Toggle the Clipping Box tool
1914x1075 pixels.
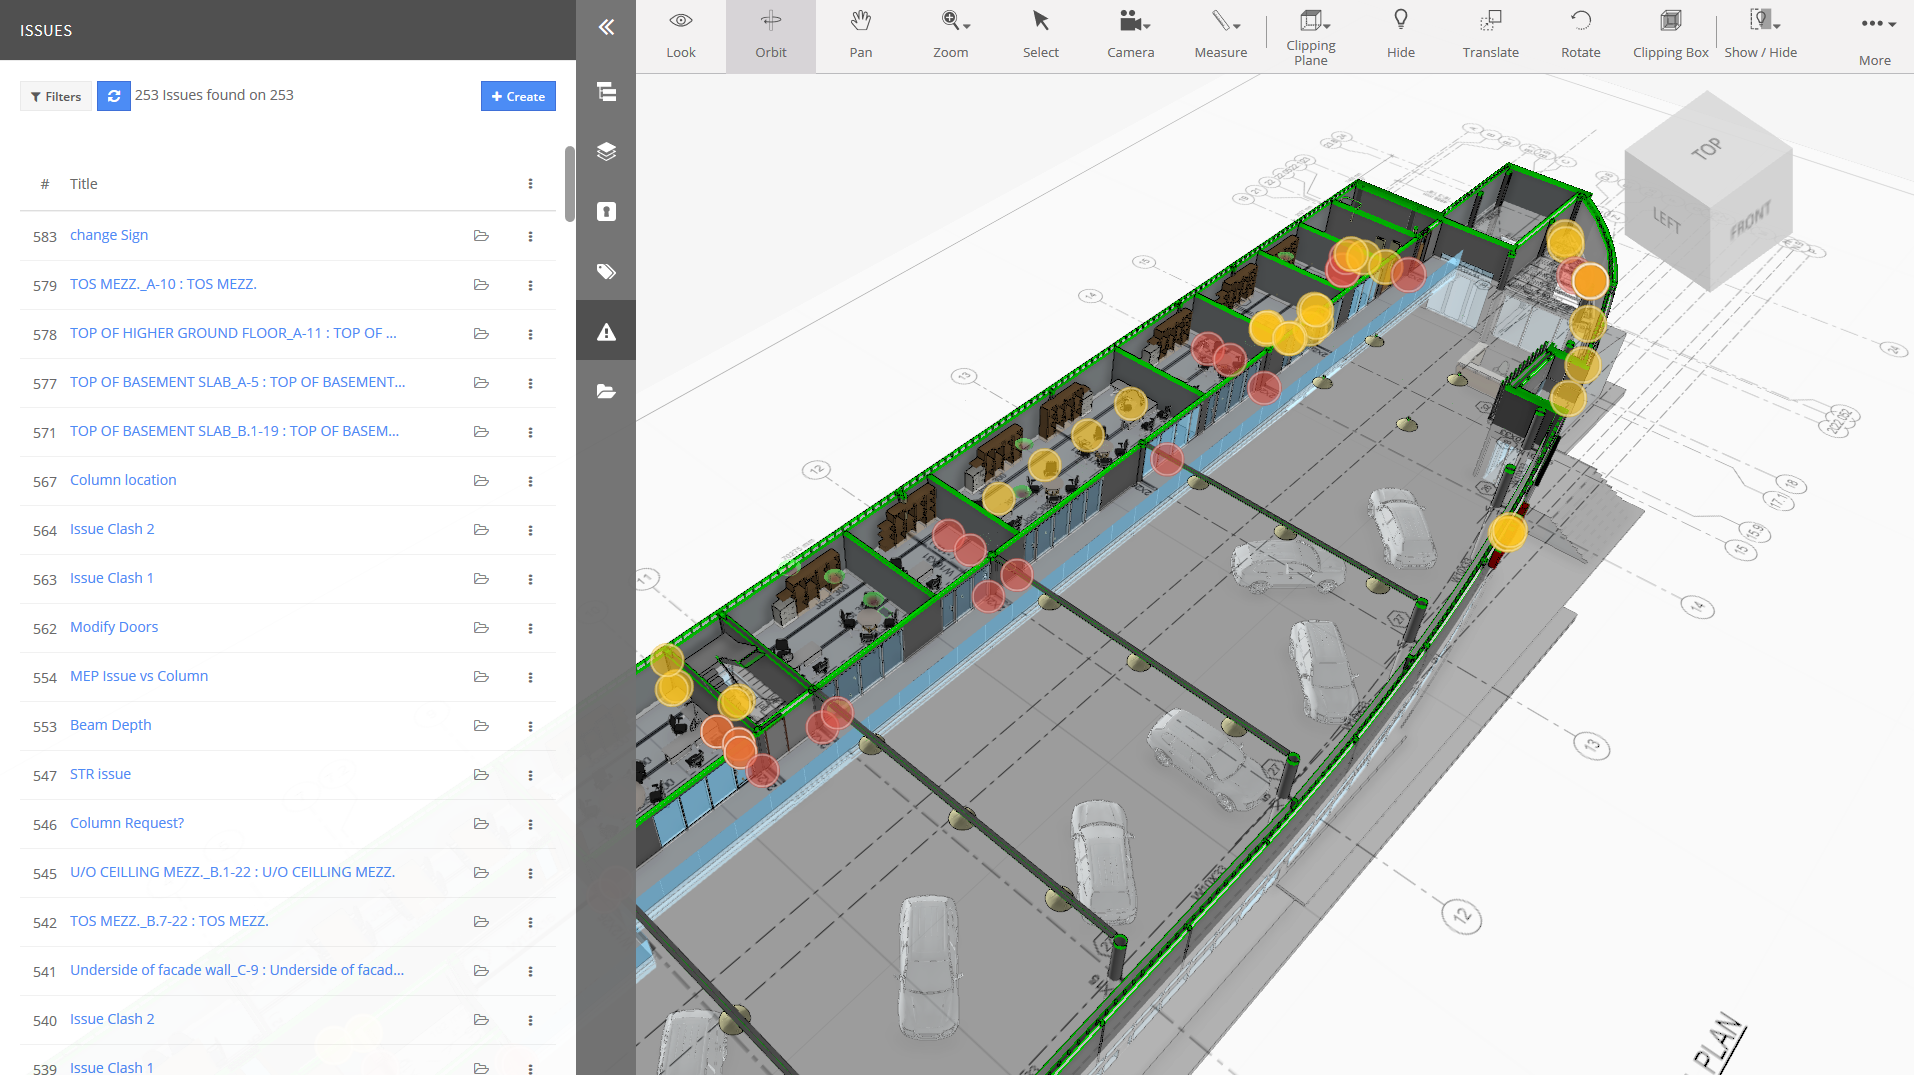click(1670, 36)
